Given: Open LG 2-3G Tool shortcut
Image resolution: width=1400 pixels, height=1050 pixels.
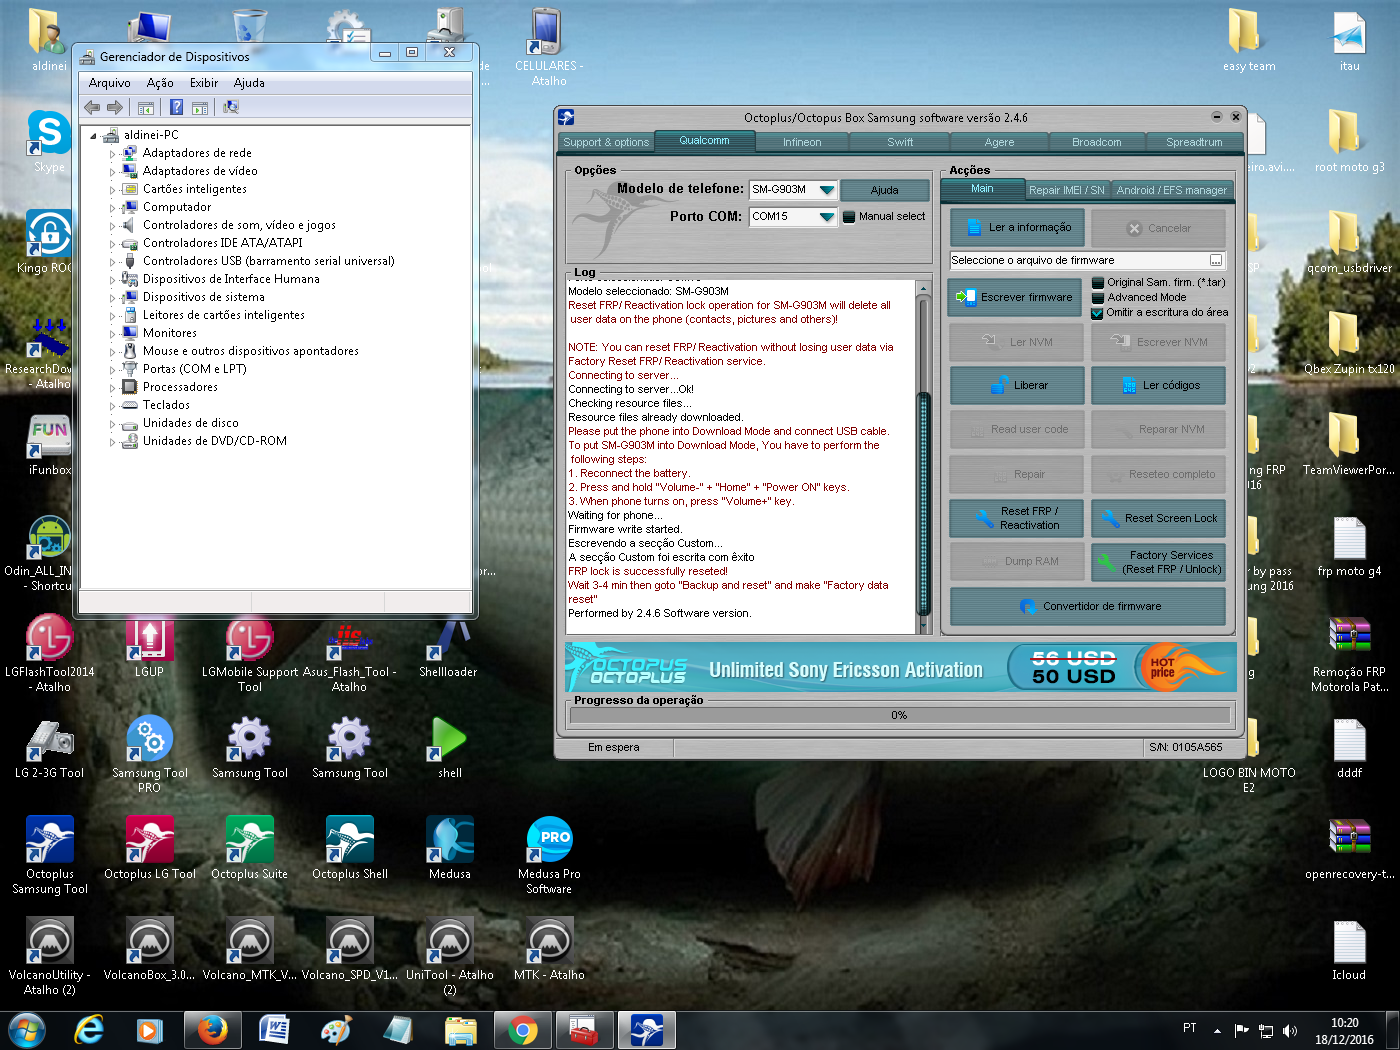Looking at the screenshot, I should click(x=50, y=747).
